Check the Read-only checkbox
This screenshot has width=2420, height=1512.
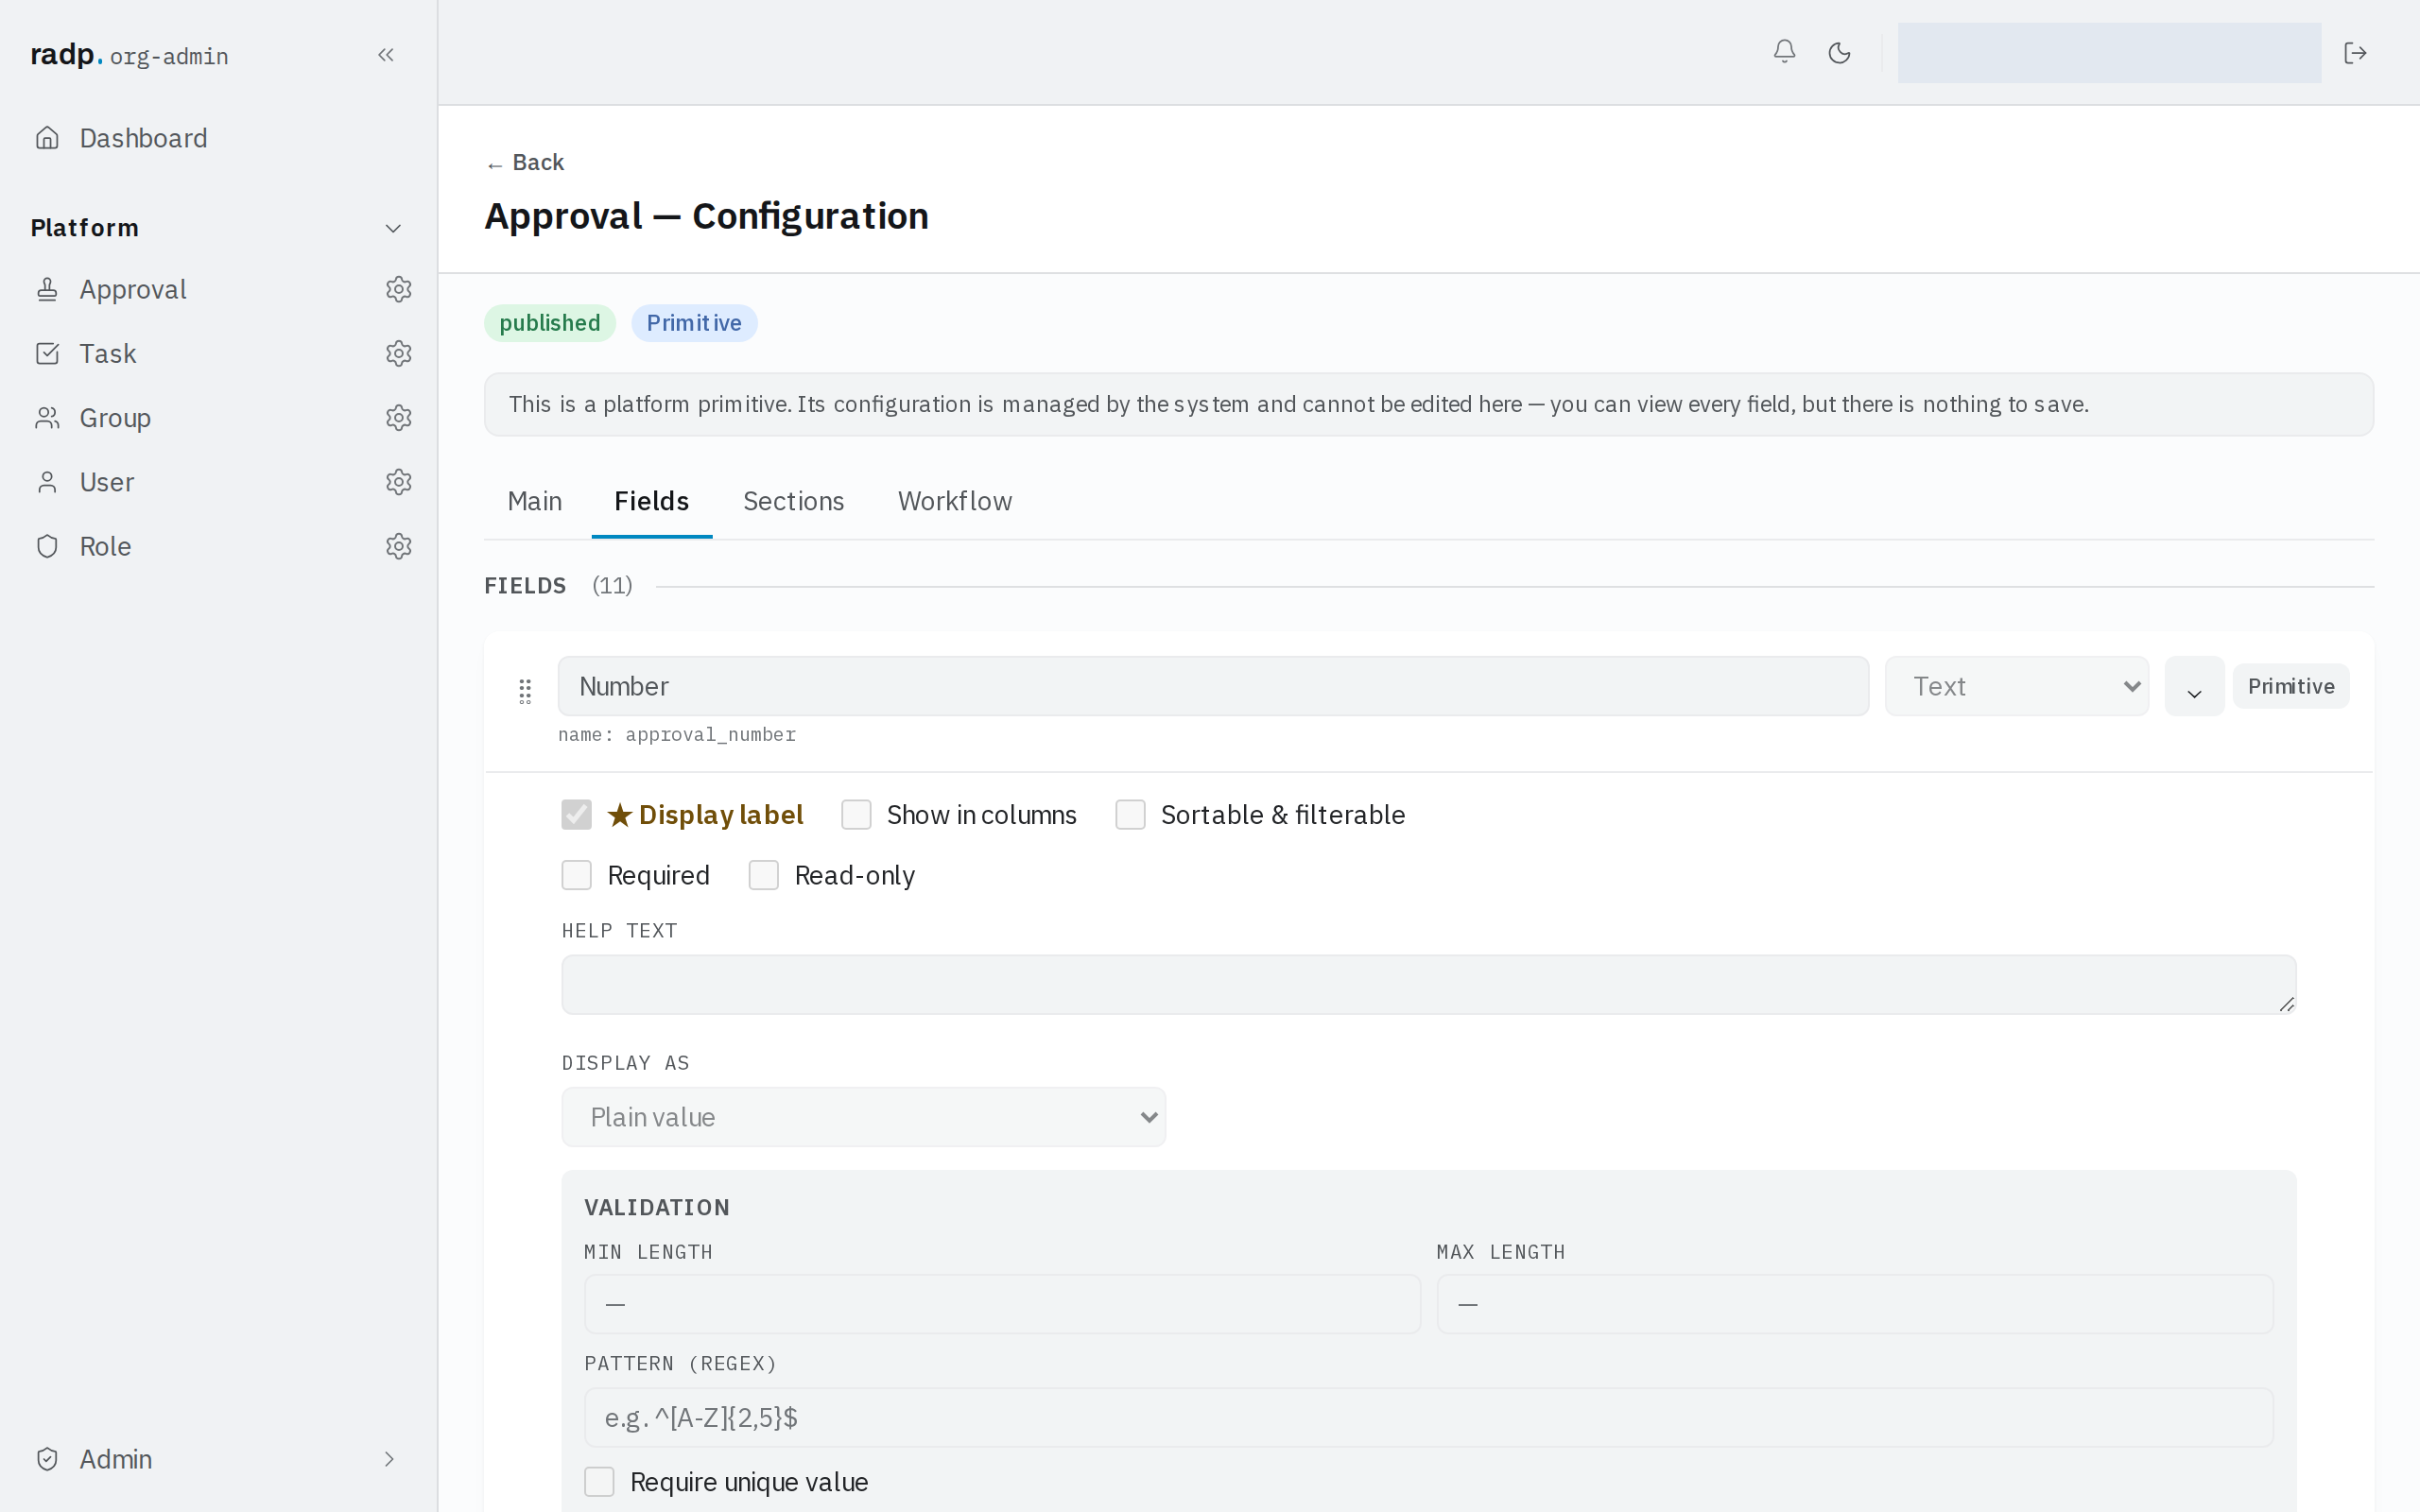point(763,875)
